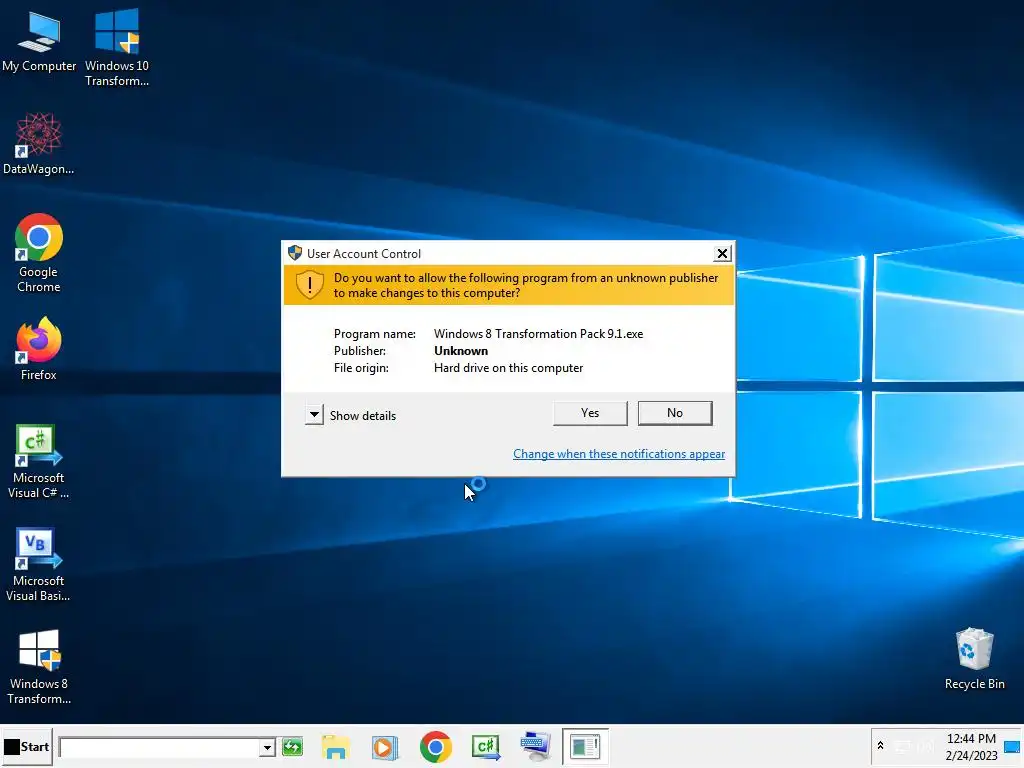
Task: Click the UAC shield icon in title bar
Action: pos(295,253)
